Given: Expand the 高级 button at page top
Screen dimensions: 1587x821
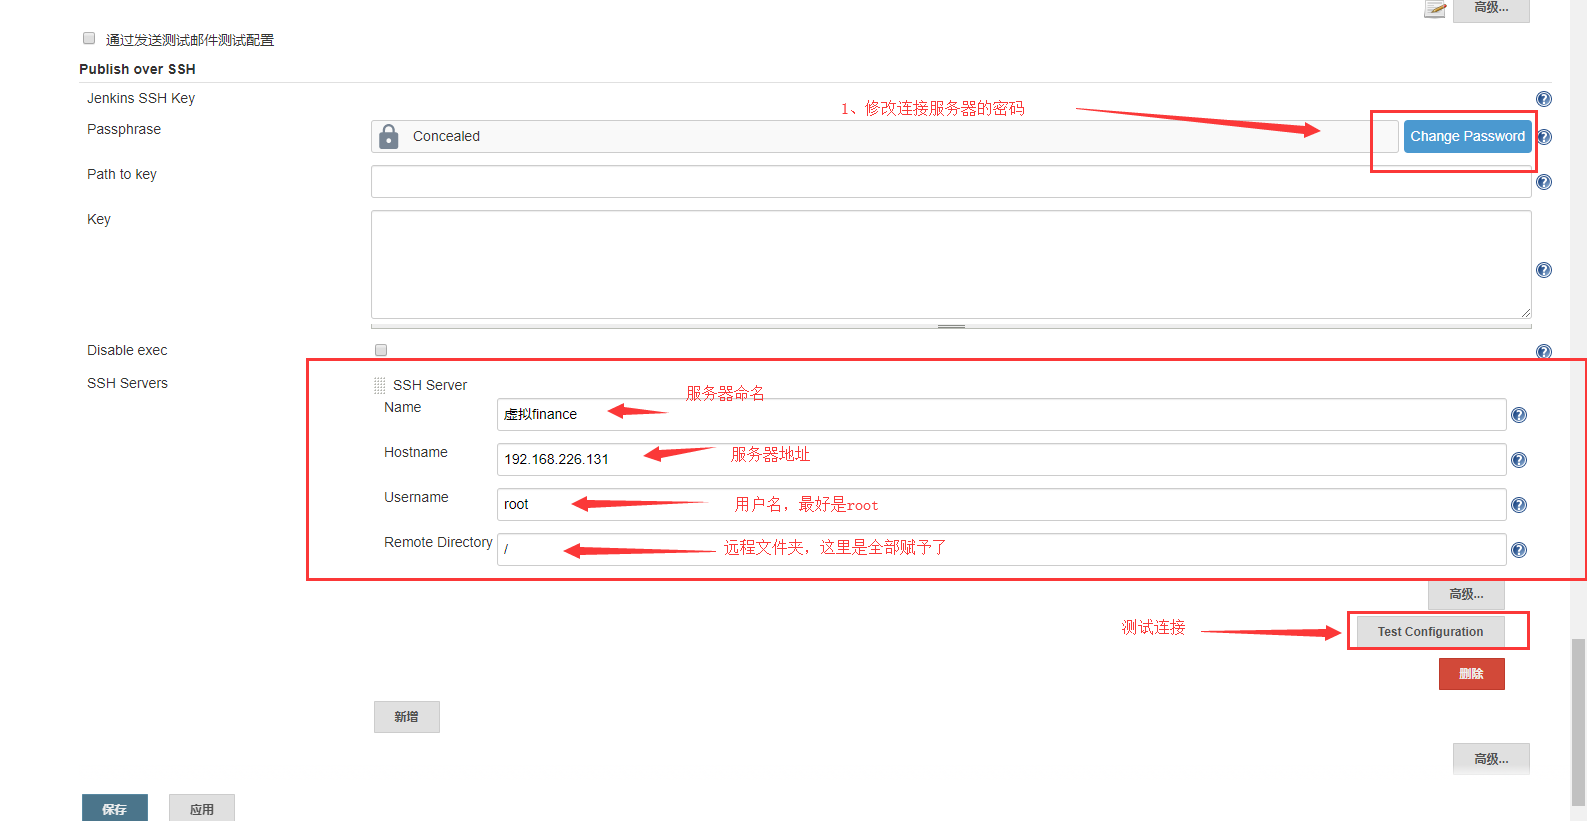Looking at the screenshot, I should pos(1490,9).
